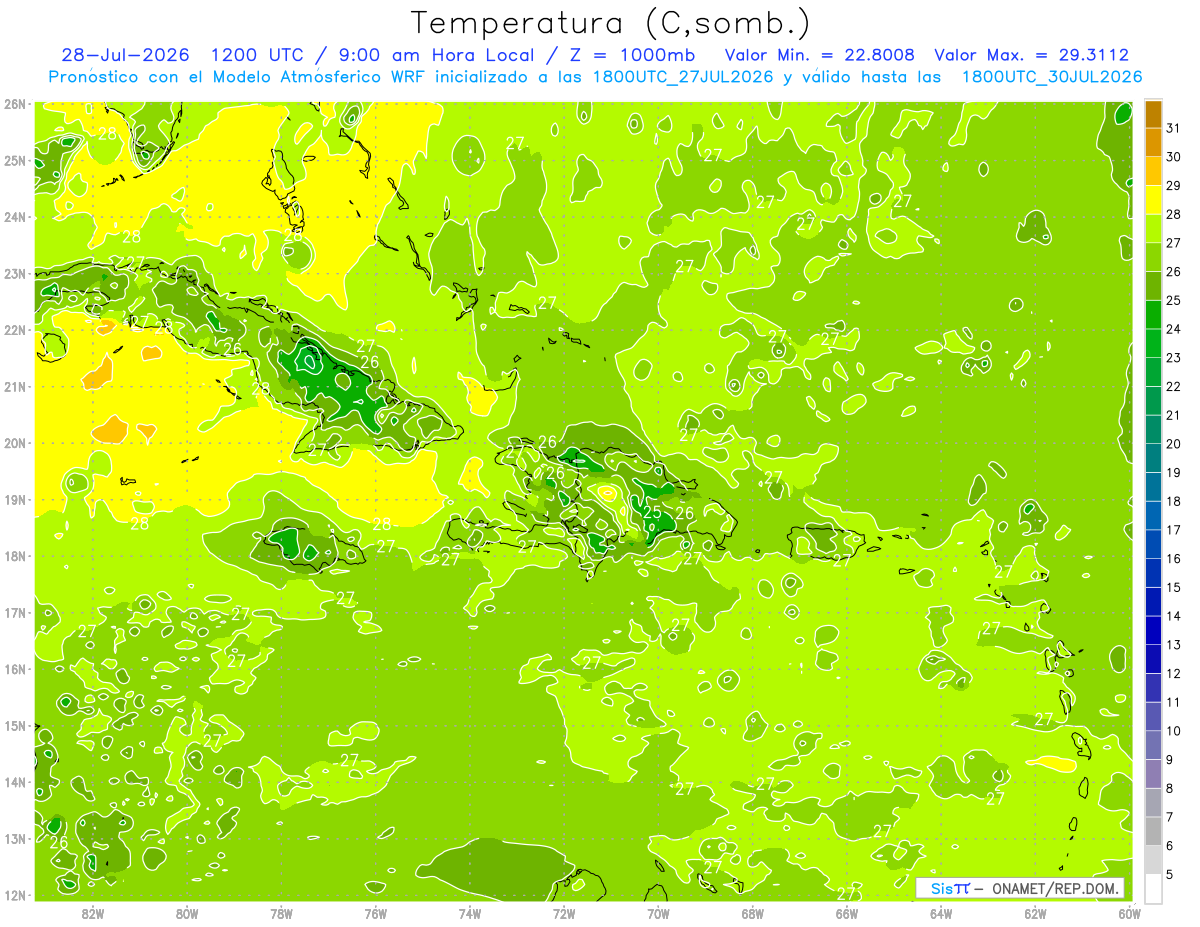The image size is (1200, 927).
Task: Click the "25" contour label over Hispaniola
Action: click(x=652, y=513)
